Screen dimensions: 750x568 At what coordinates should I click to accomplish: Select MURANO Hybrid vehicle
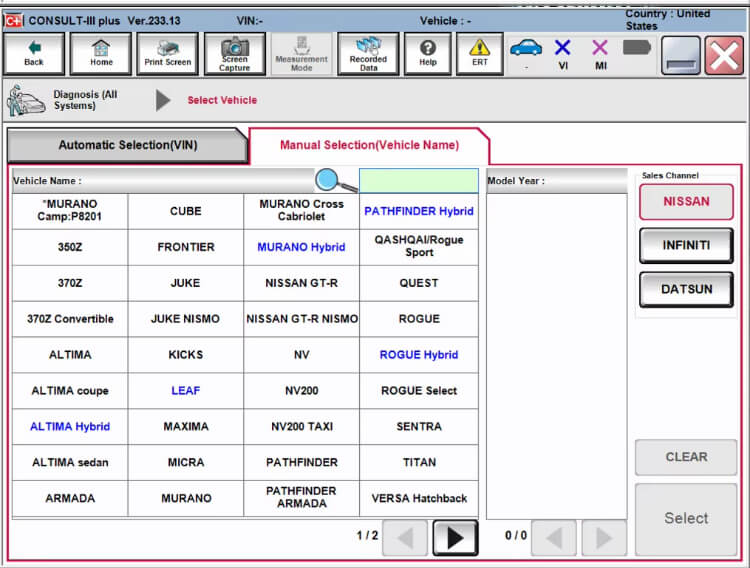pos(301,247)
